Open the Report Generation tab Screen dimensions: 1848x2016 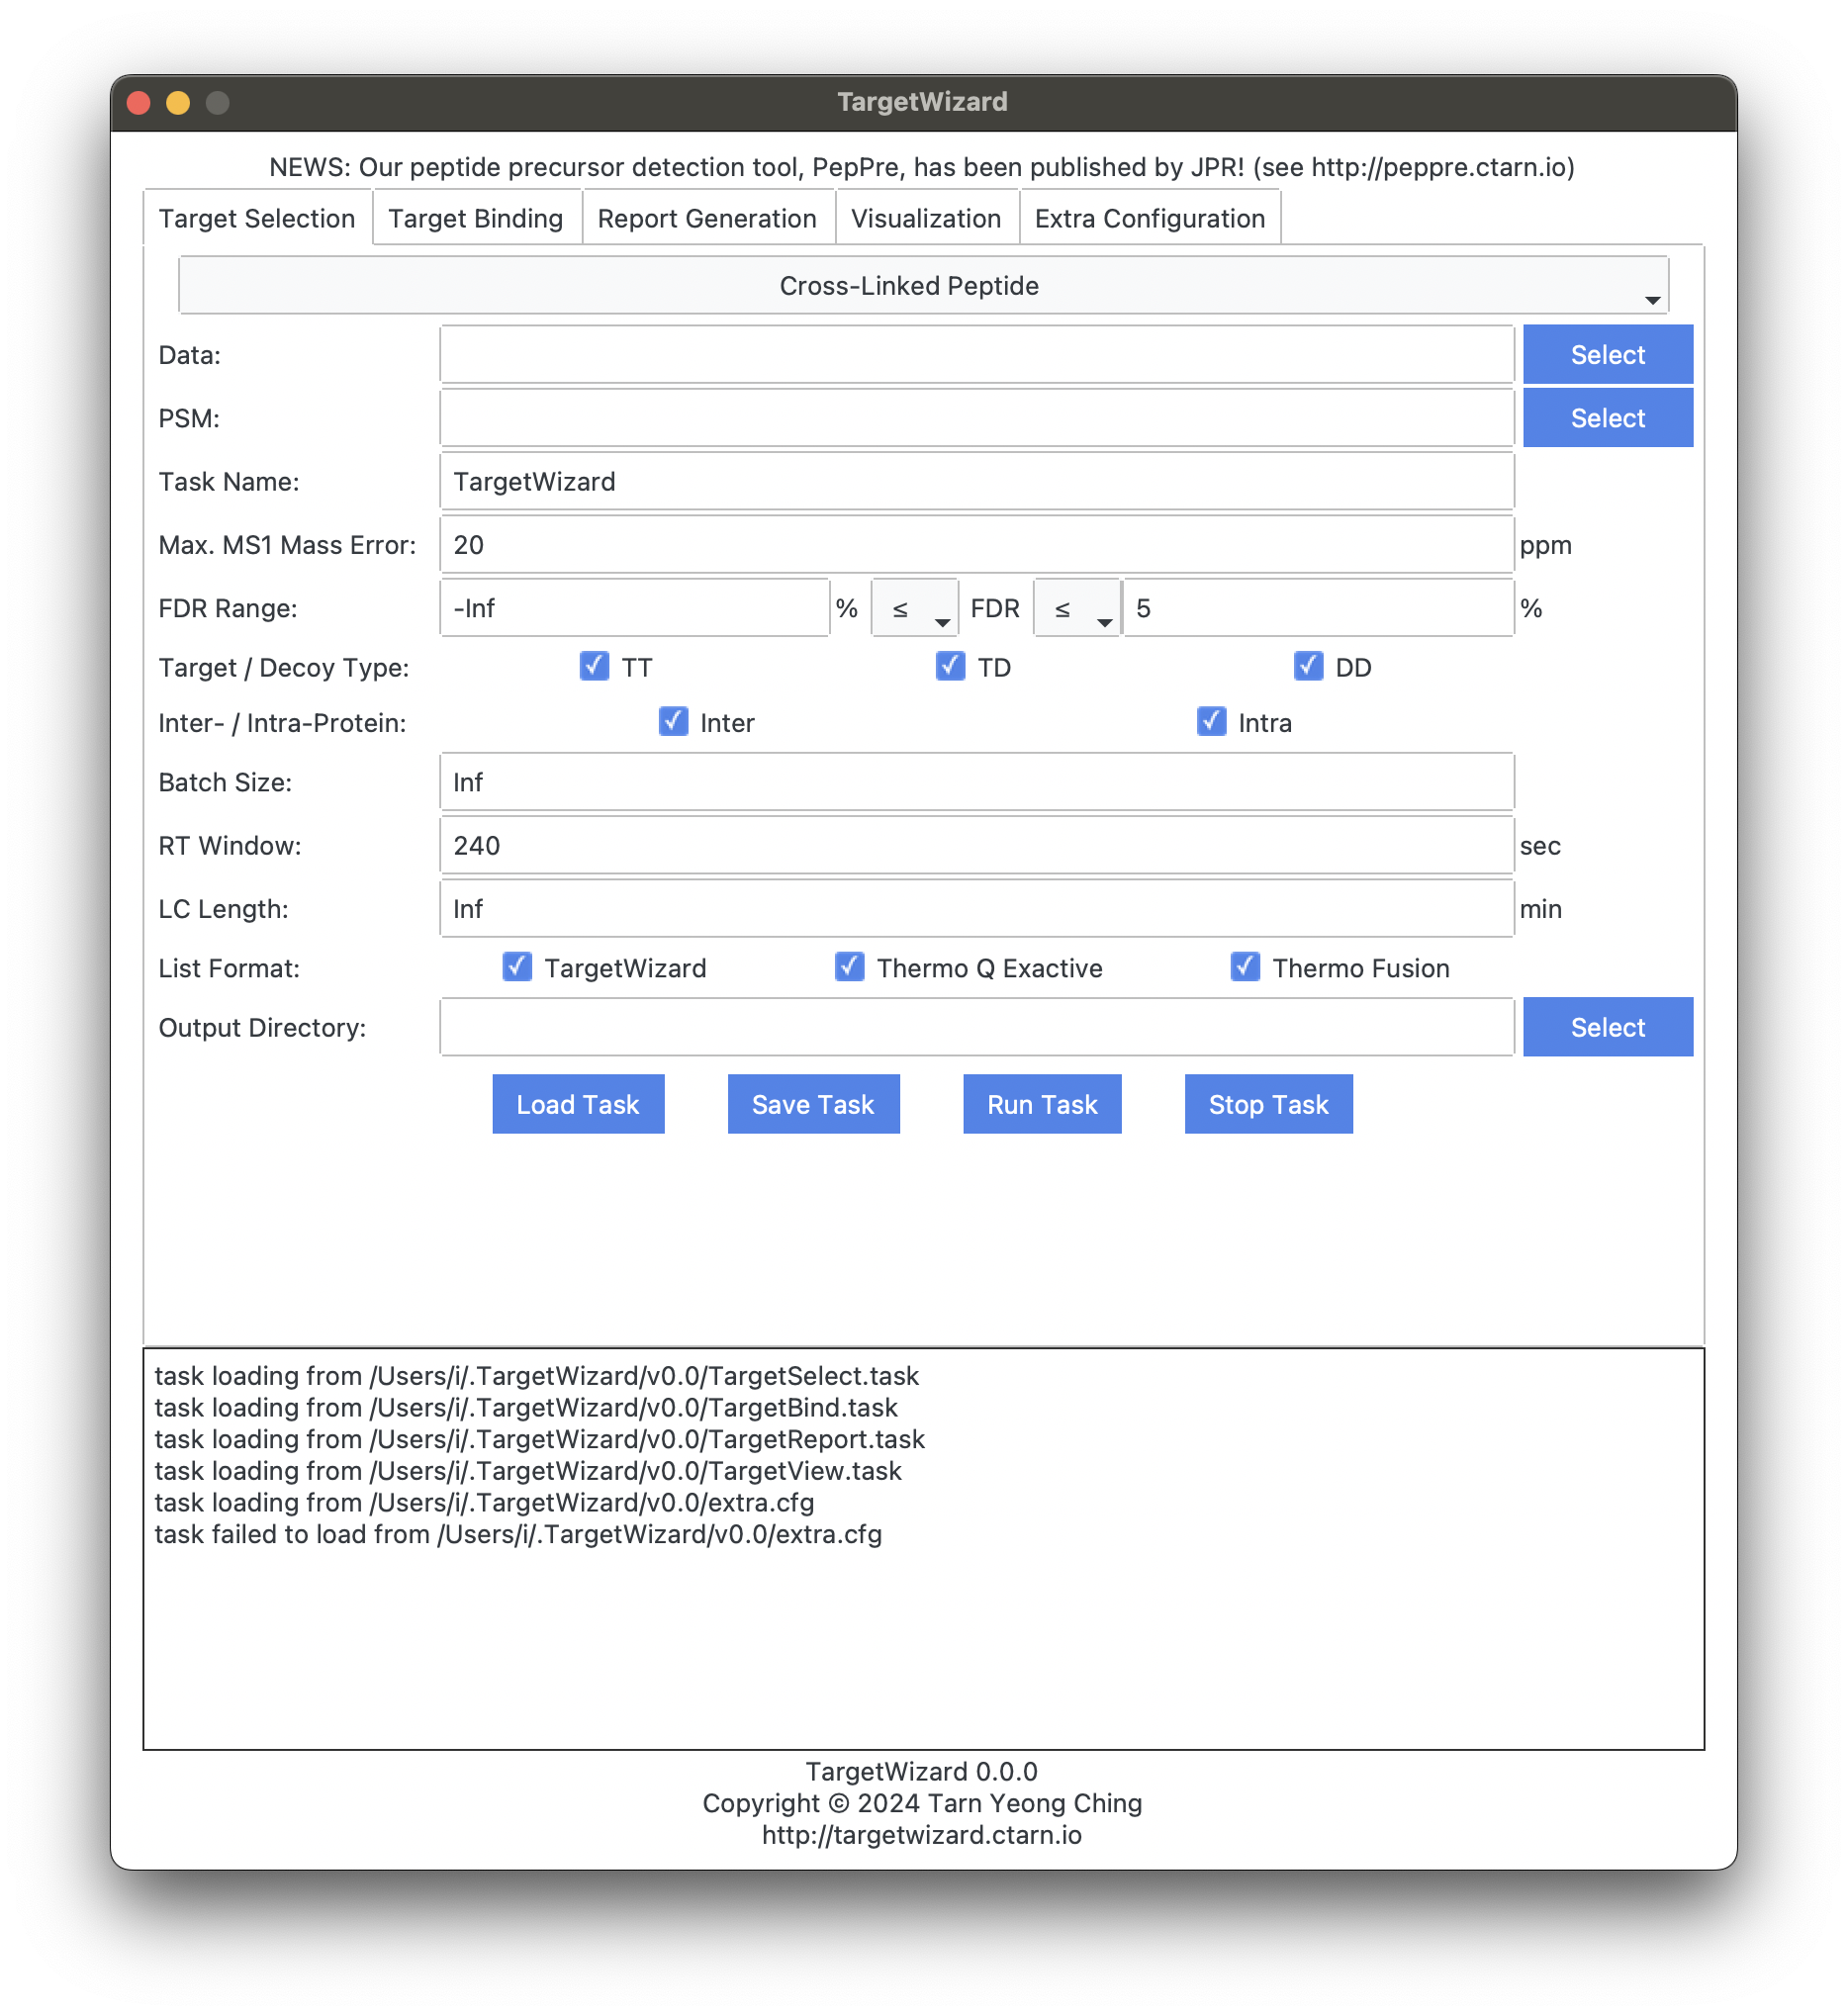click(707, 218)
